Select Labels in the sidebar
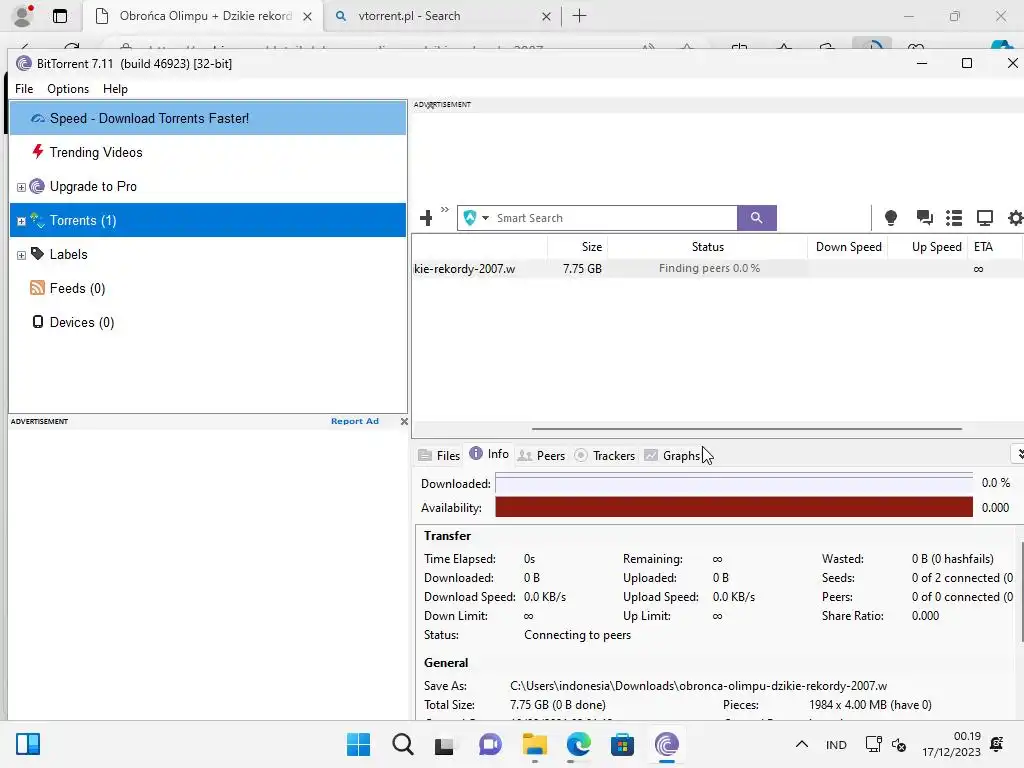 point(69,254)
